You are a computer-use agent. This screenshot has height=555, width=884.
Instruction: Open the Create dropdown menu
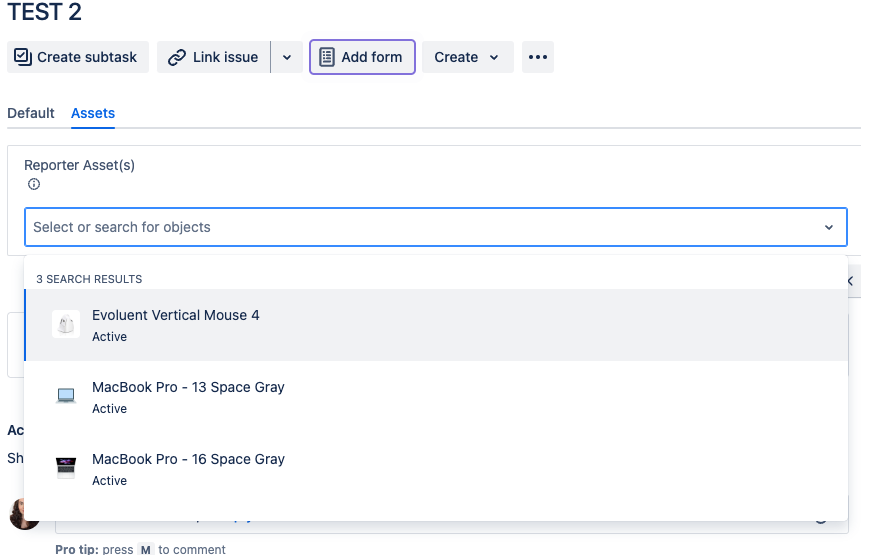(468, 57)
